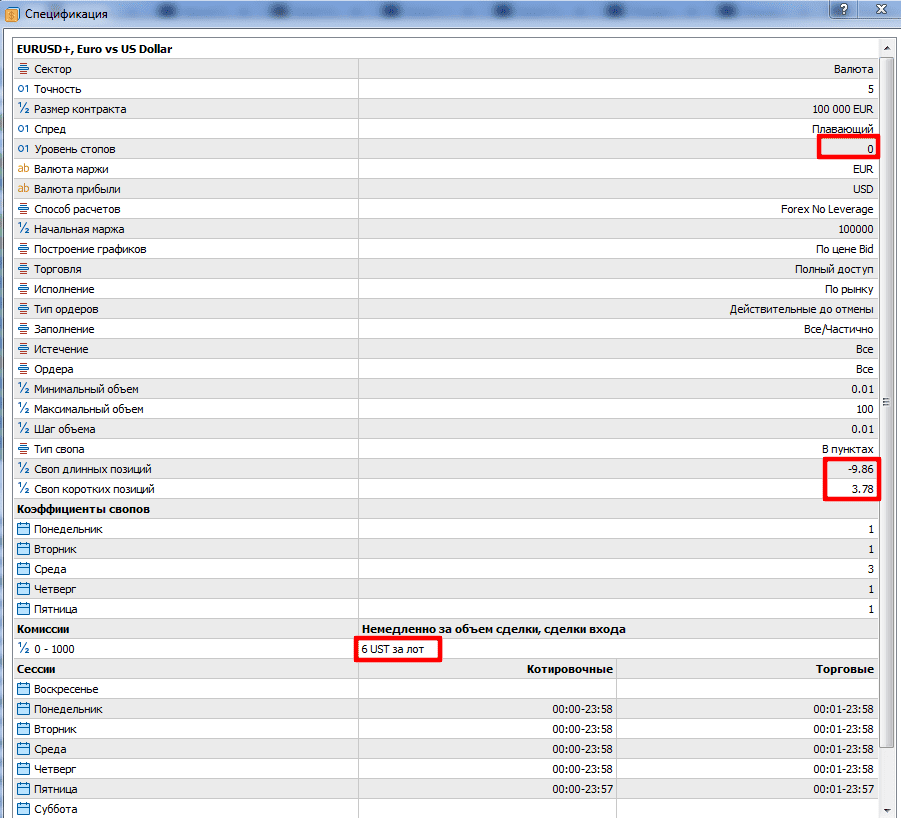Click the fraction icon next to Размер контракта

tap(23, 109)
